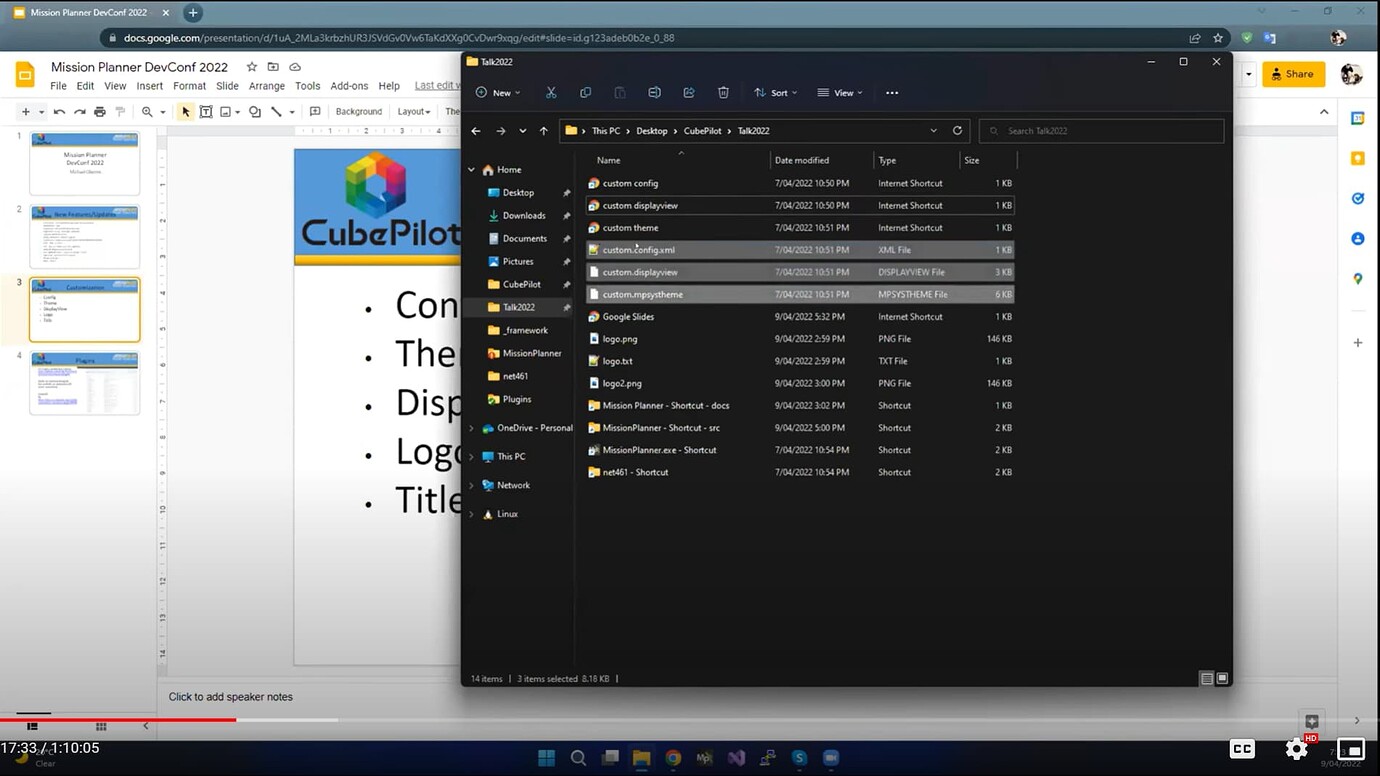The width and height of the screenshot is (1380, 776).
Task: Open the Arrange menu in Slides
Action: [266, 86]
